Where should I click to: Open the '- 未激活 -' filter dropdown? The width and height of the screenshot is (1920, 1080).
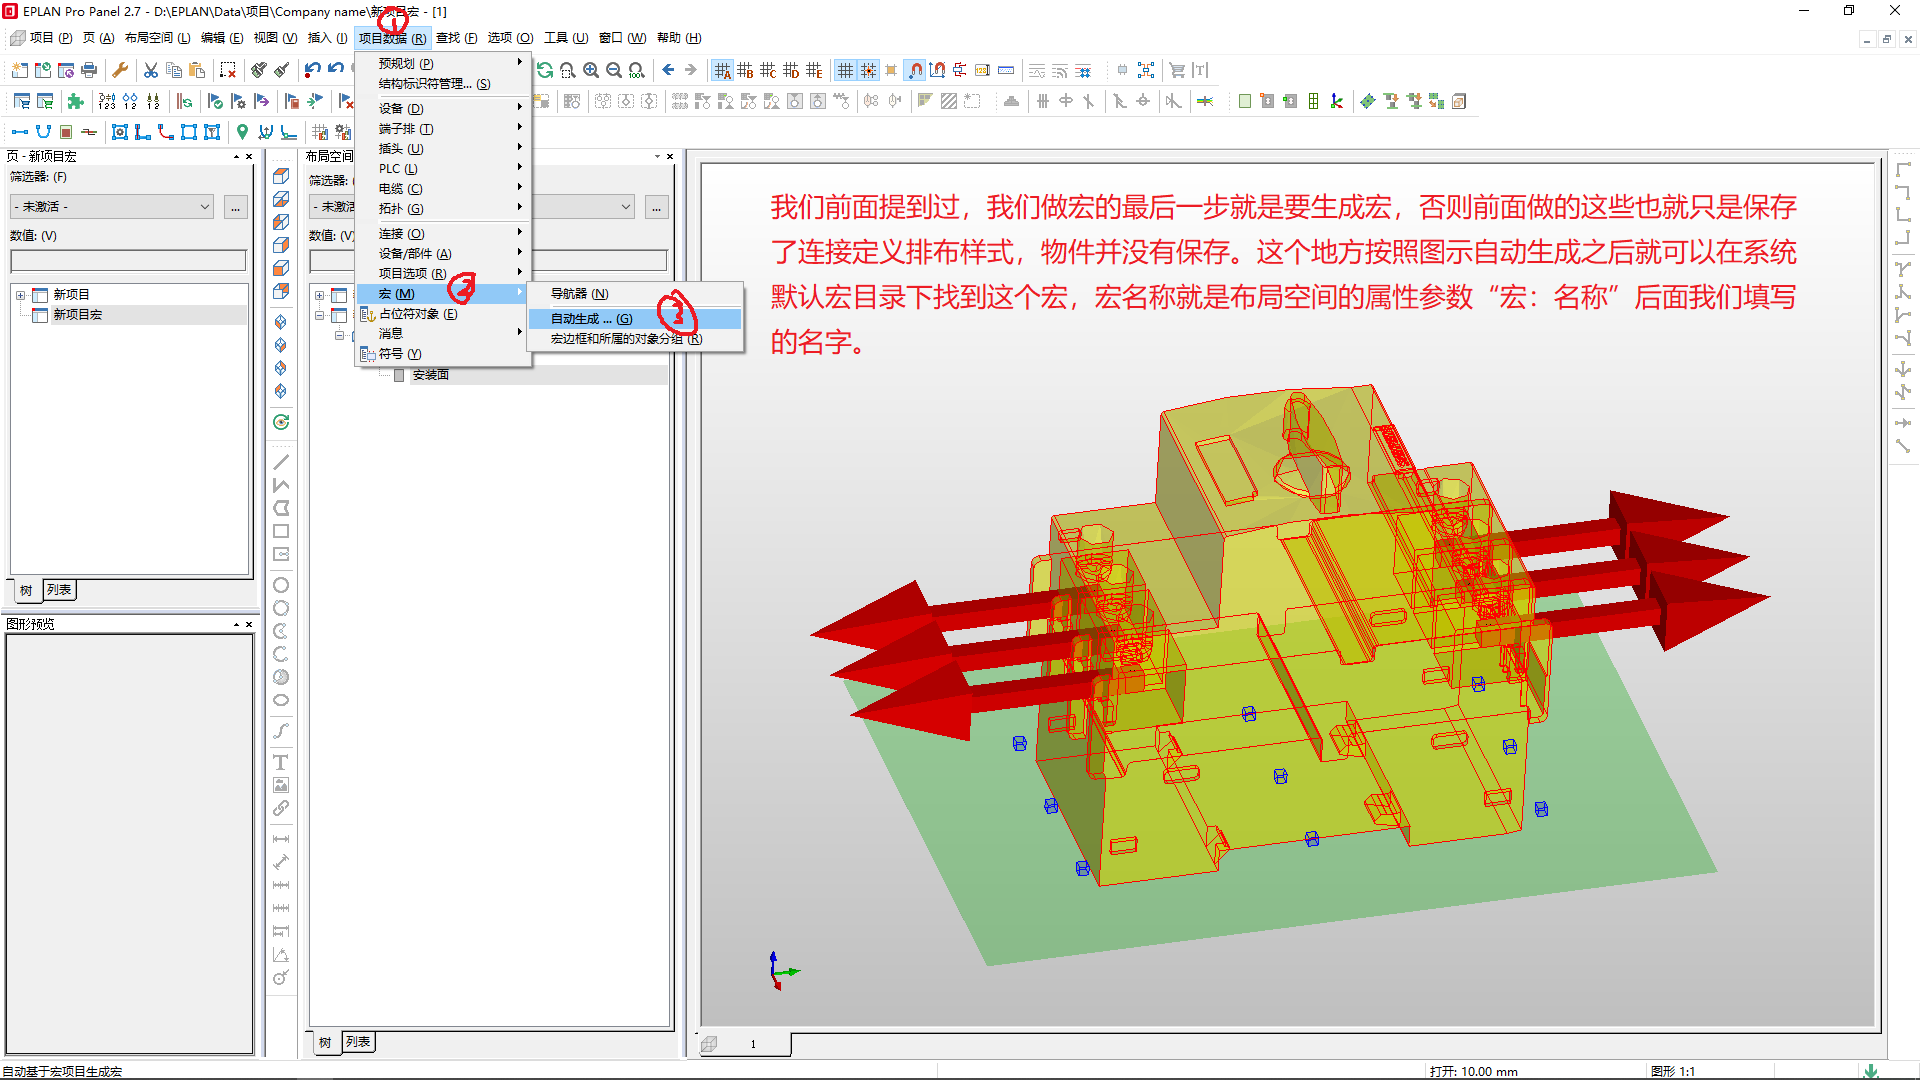pos(110,207)
